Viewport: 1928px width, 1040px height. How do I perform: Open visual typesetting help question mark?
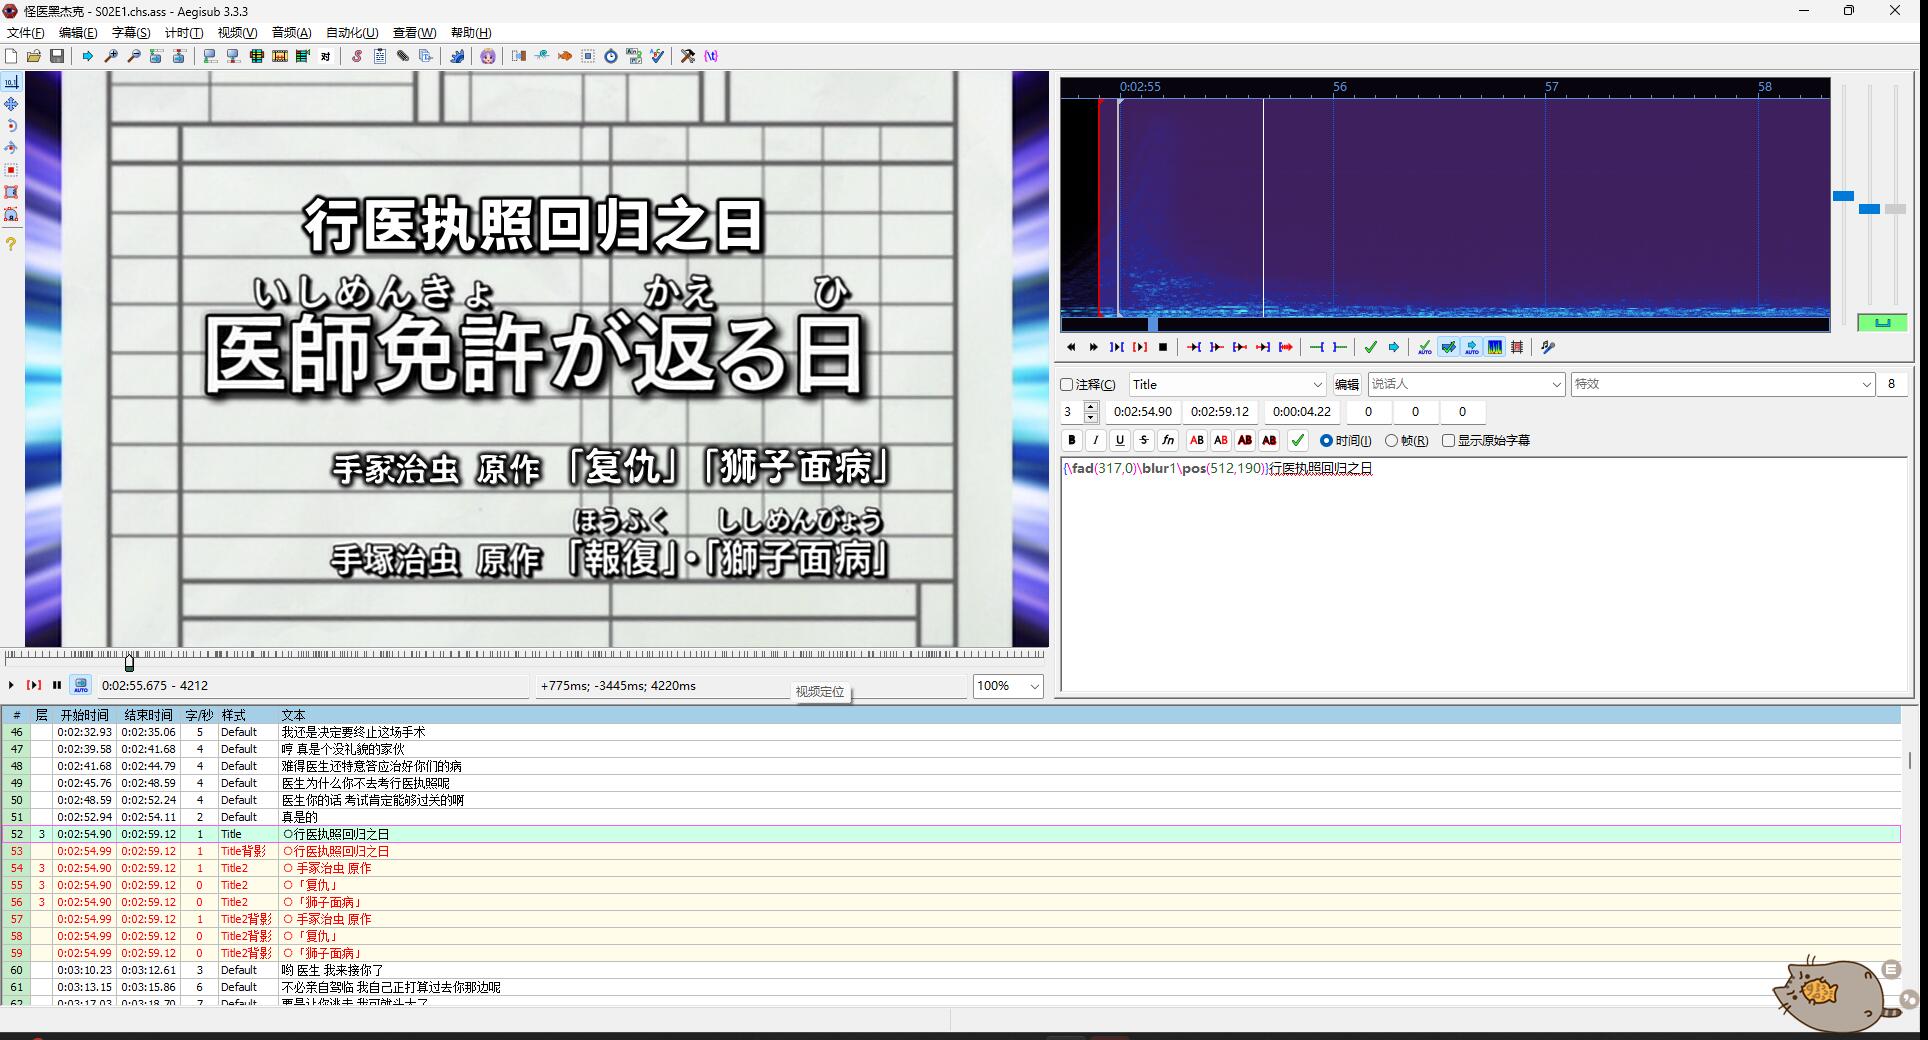tap(11, 244)
